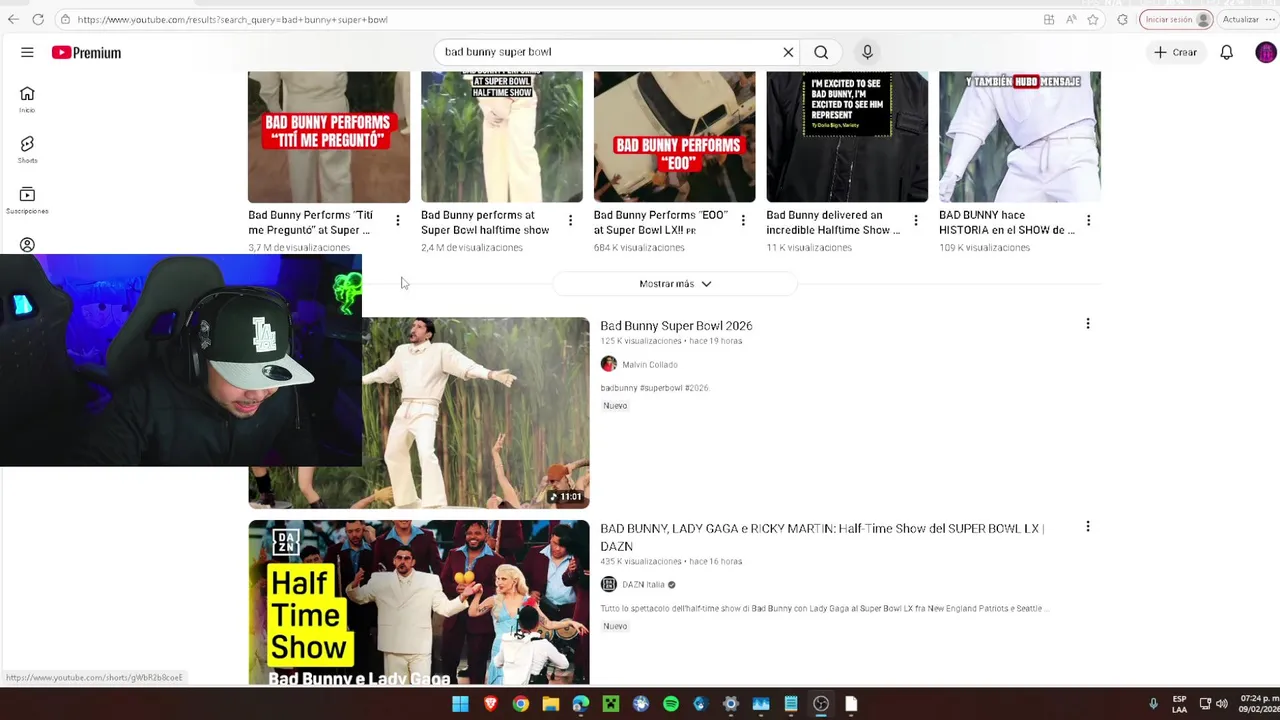Click the split screen icon in address bar
Image resolution: width=1280 pixels, height=720 pixels.
click(1048, 19)
